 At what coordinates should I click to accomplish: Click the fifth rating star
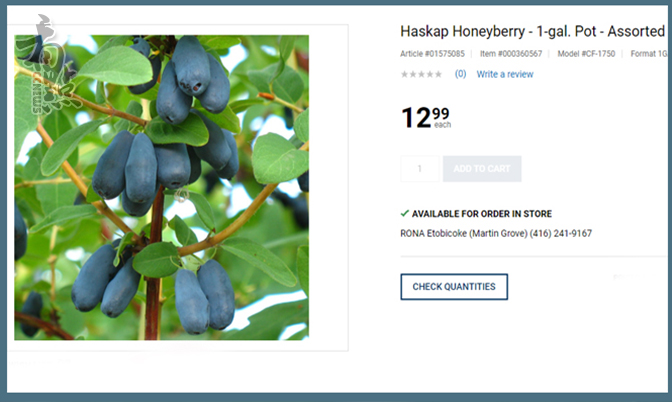[438, 75]
